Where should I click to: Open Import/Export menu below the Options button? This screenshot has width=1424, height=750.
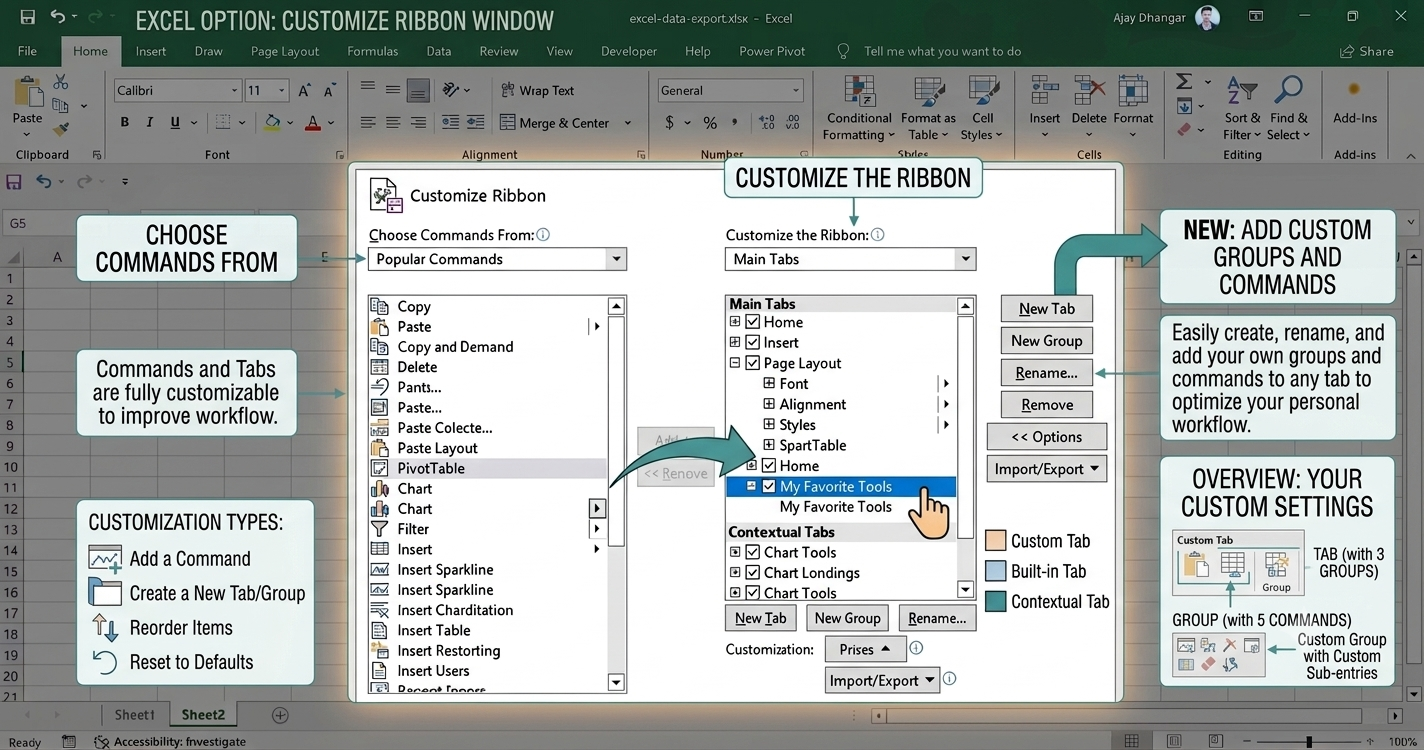click(x=1047, y=469)
